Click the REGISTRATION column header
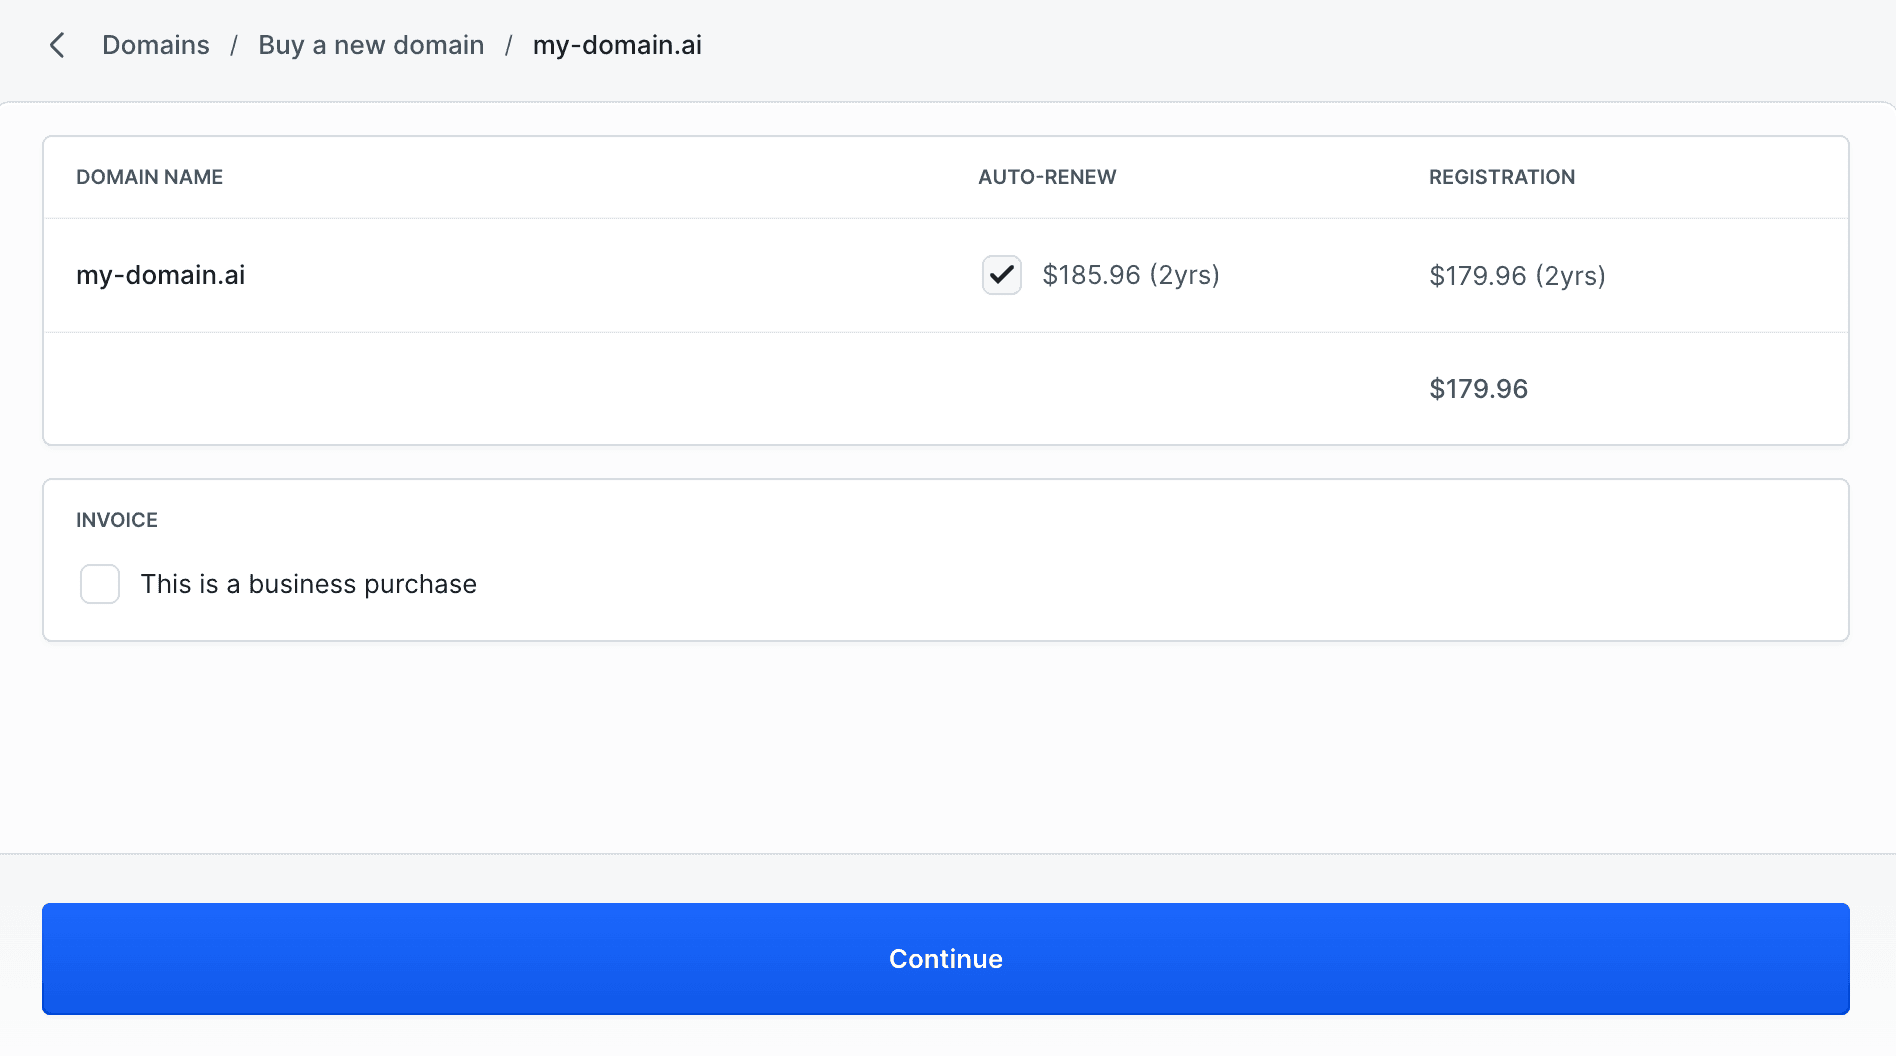Screen dimensions: 1896x1056 (x=1501, y=177)
